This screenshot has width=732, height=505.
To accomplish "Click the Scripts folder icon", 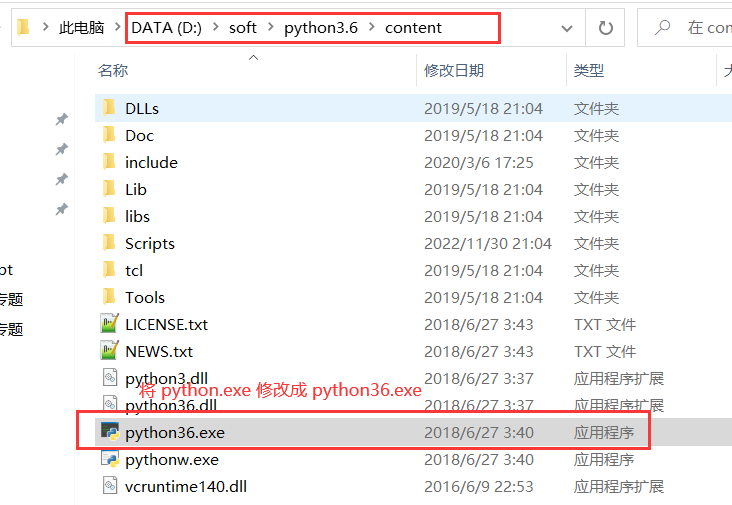I will [x=109, y=243].
